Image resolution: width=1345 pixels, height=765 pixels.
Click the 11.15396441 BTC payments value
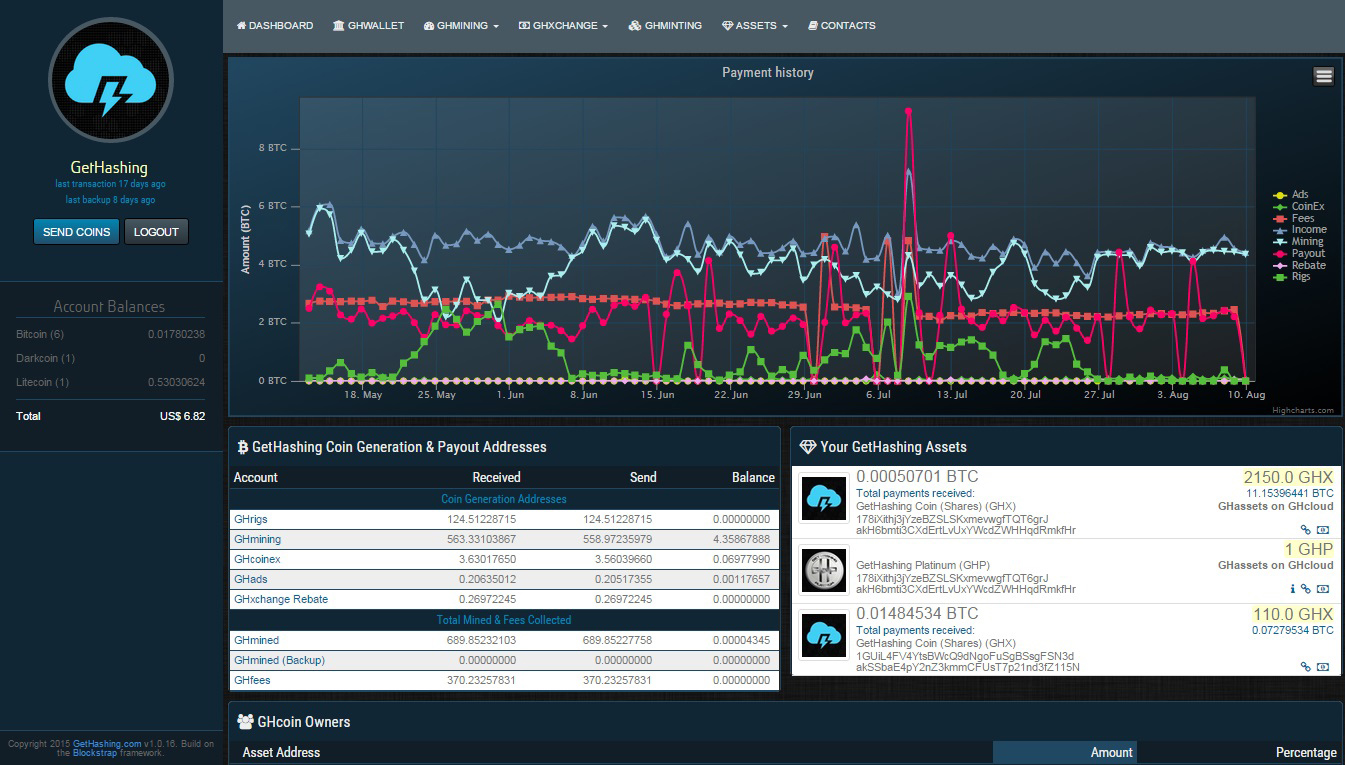coord(1290,493)
